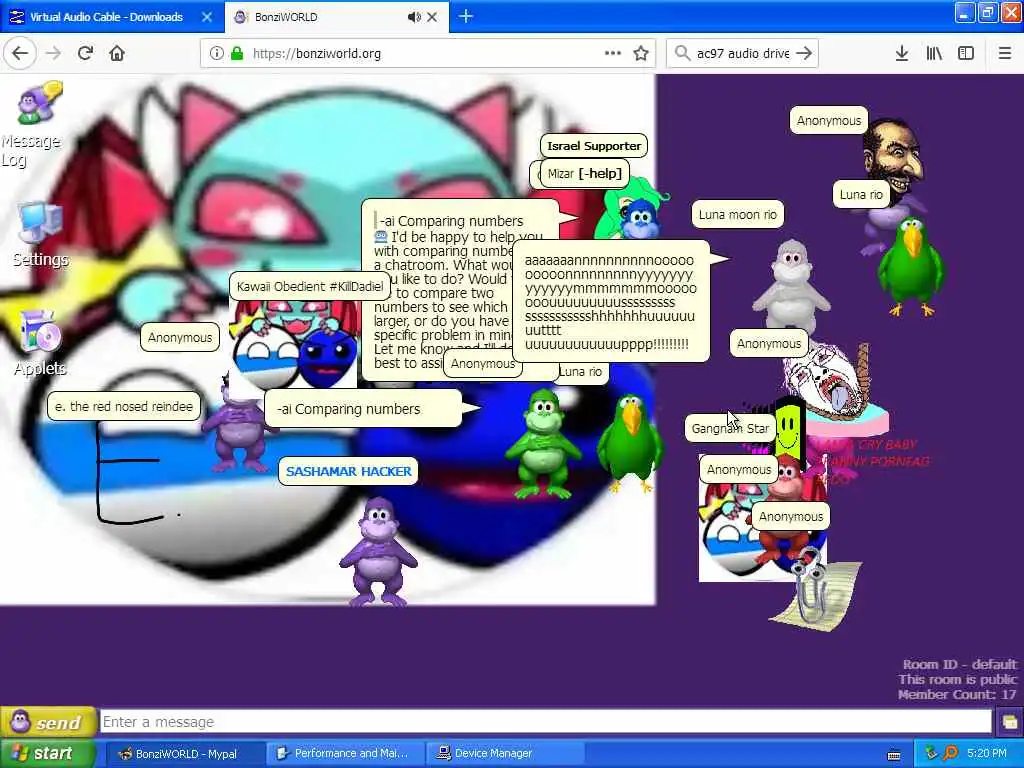Click the yellow smiley Gangnam Star character
The width and height of the screenshot is (1024, 768).
tap(790, 427)
